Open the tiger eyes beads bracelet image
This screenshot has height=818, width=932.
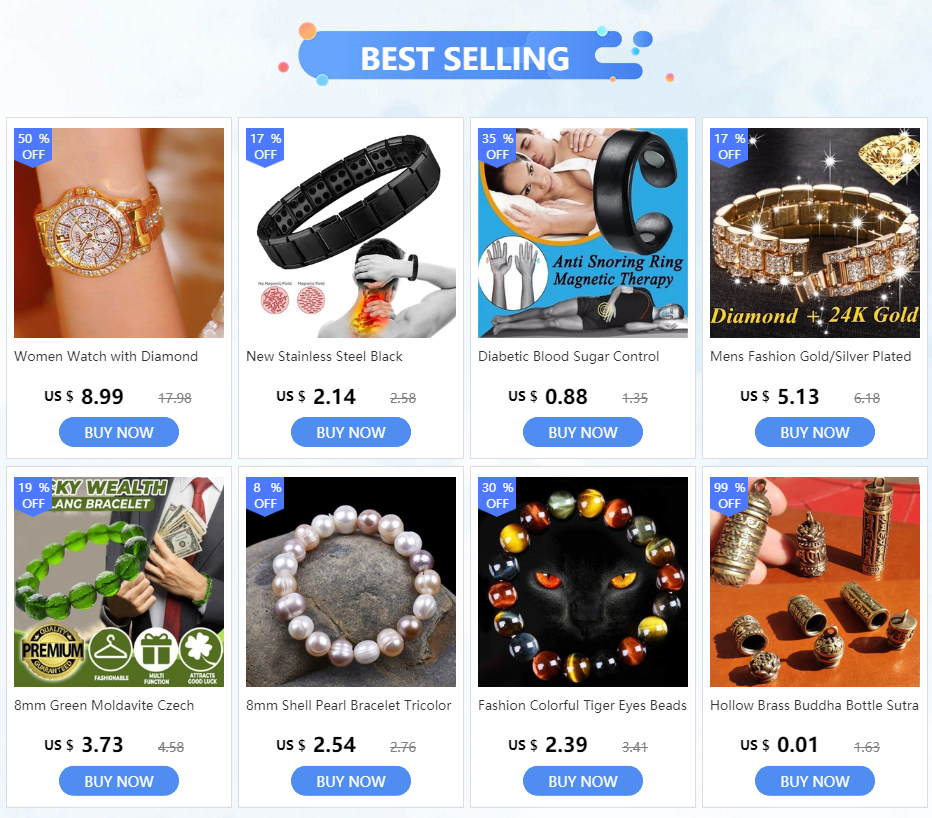pos(582,582)
